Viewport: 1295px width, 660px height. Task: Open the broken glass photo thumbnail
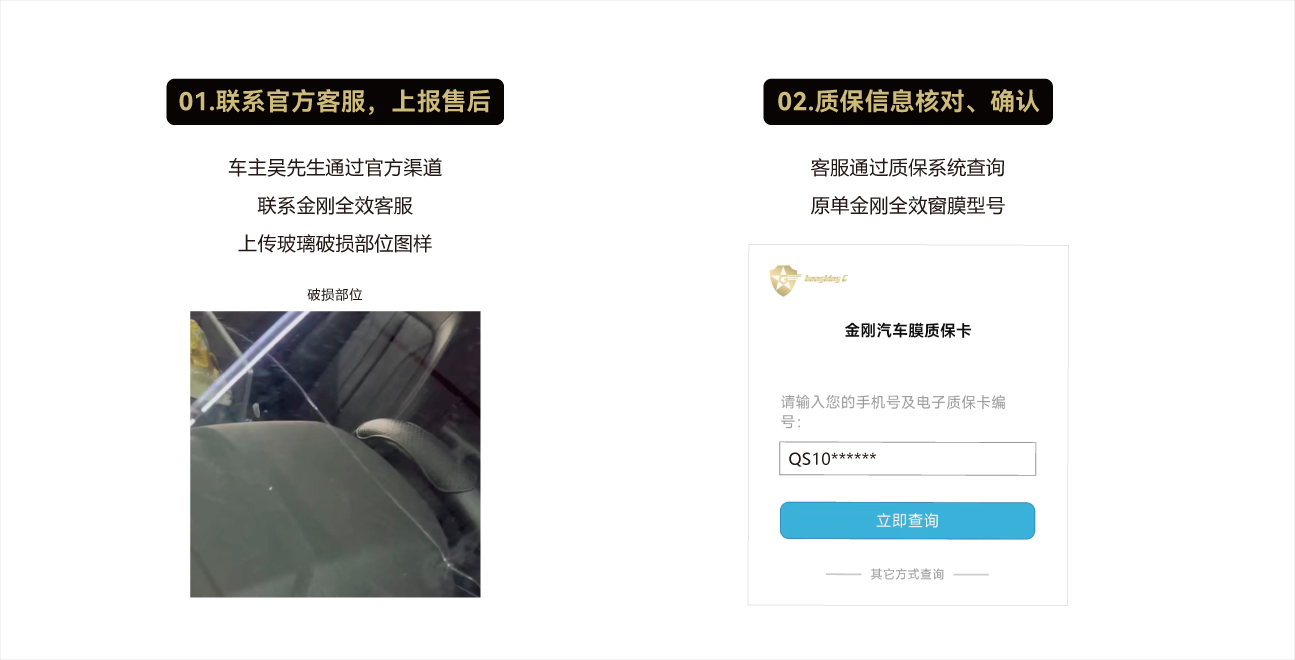335,454
